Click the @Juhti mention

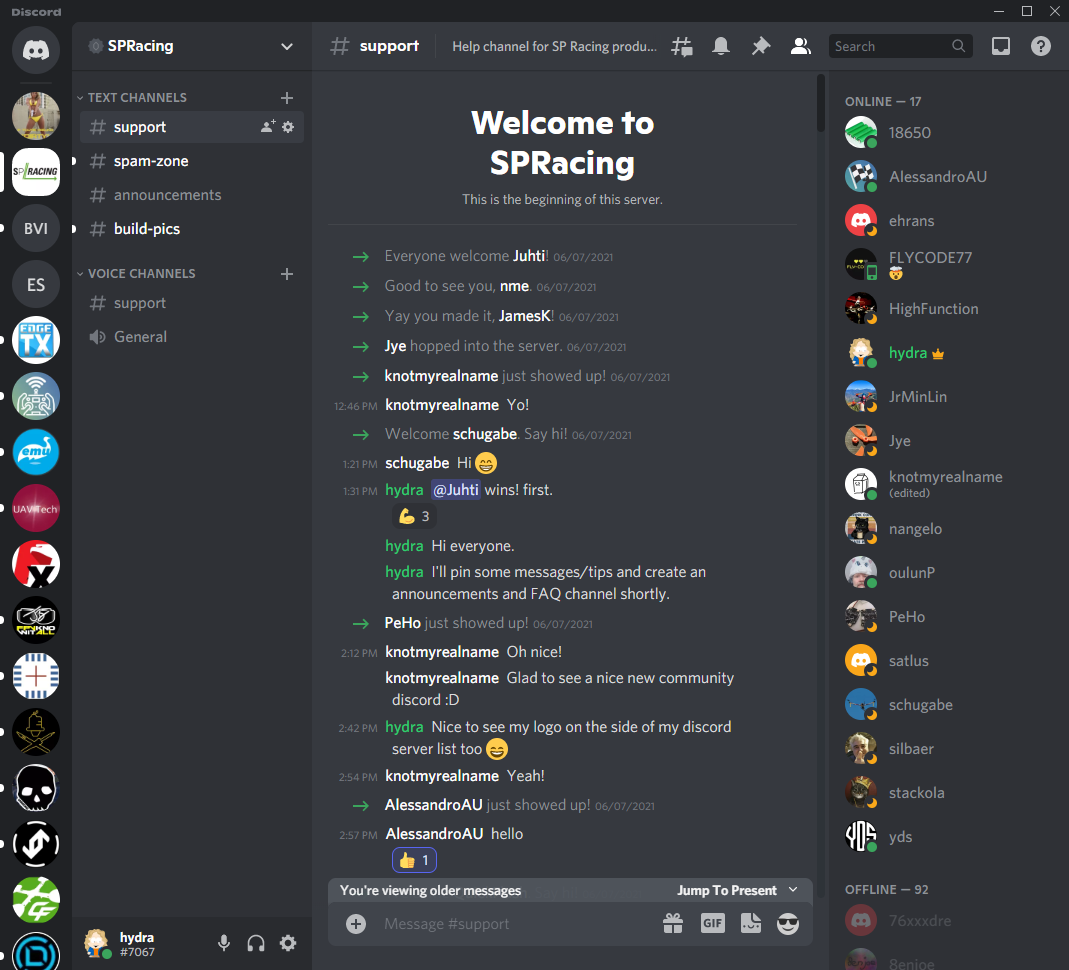tap(455, 489)
